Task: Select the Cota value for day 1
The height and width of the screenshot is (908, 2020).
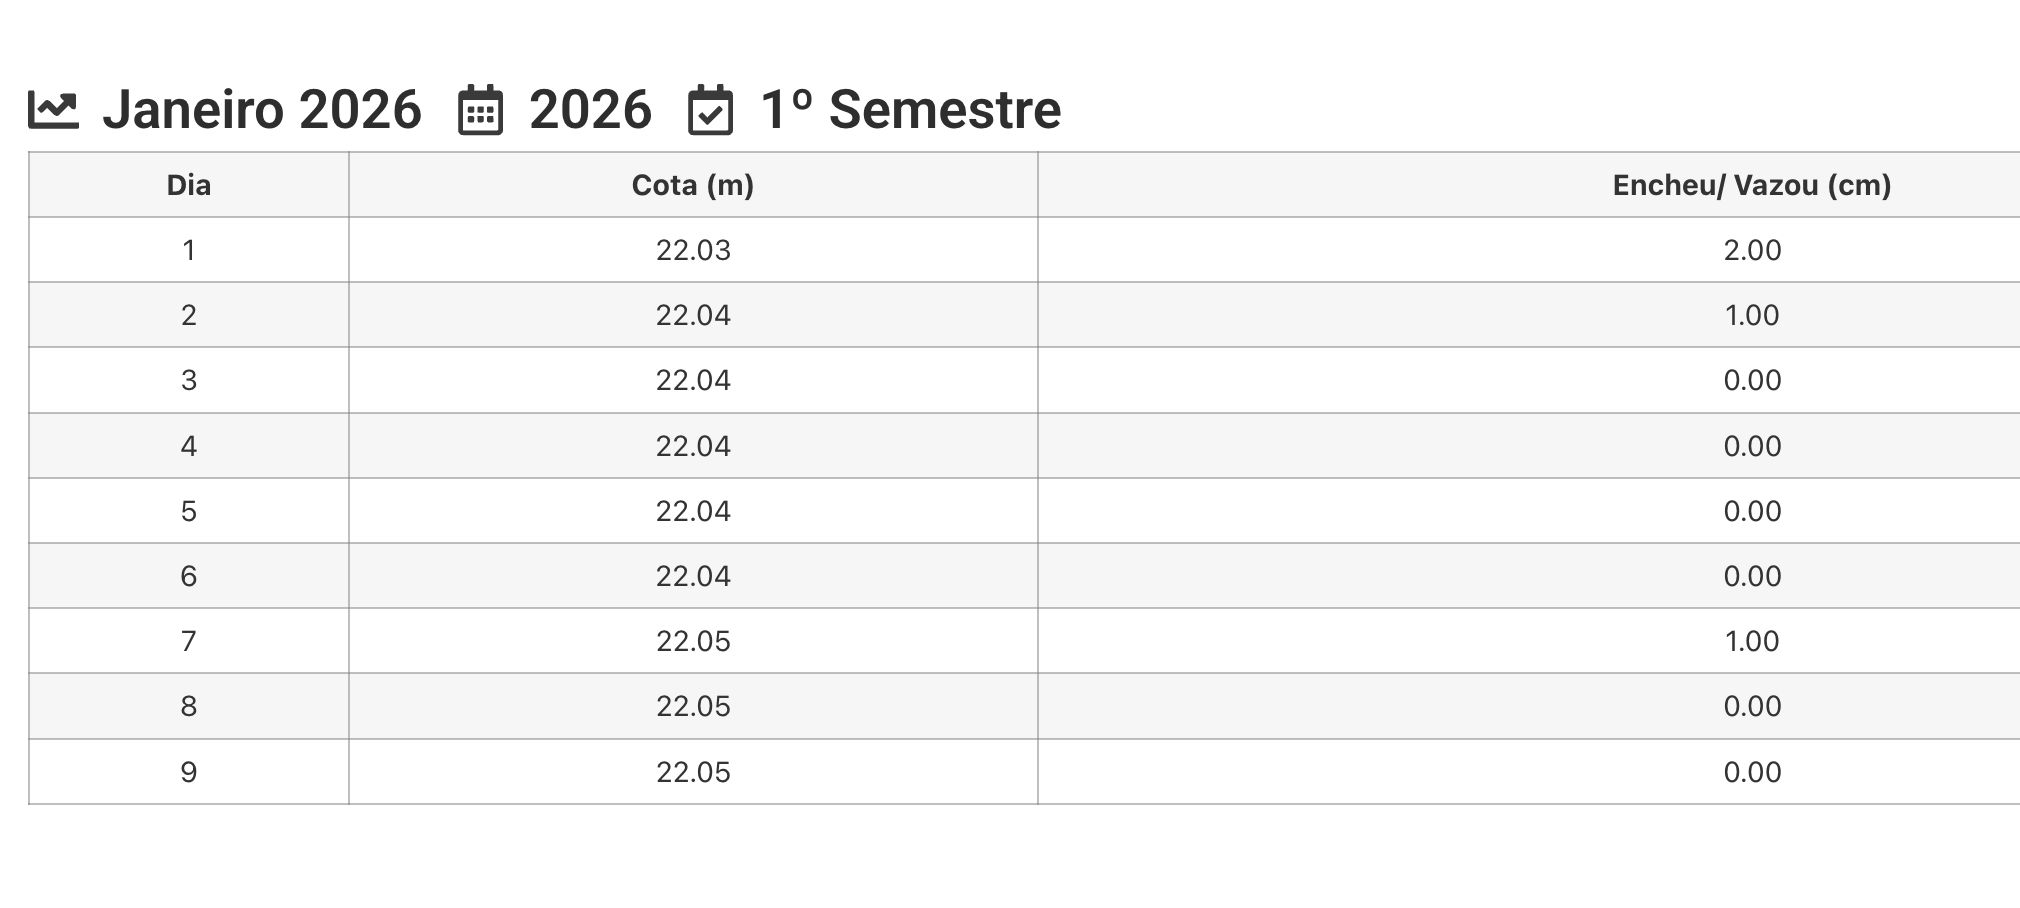Action: pyautogui.click(x=693, y=250)
